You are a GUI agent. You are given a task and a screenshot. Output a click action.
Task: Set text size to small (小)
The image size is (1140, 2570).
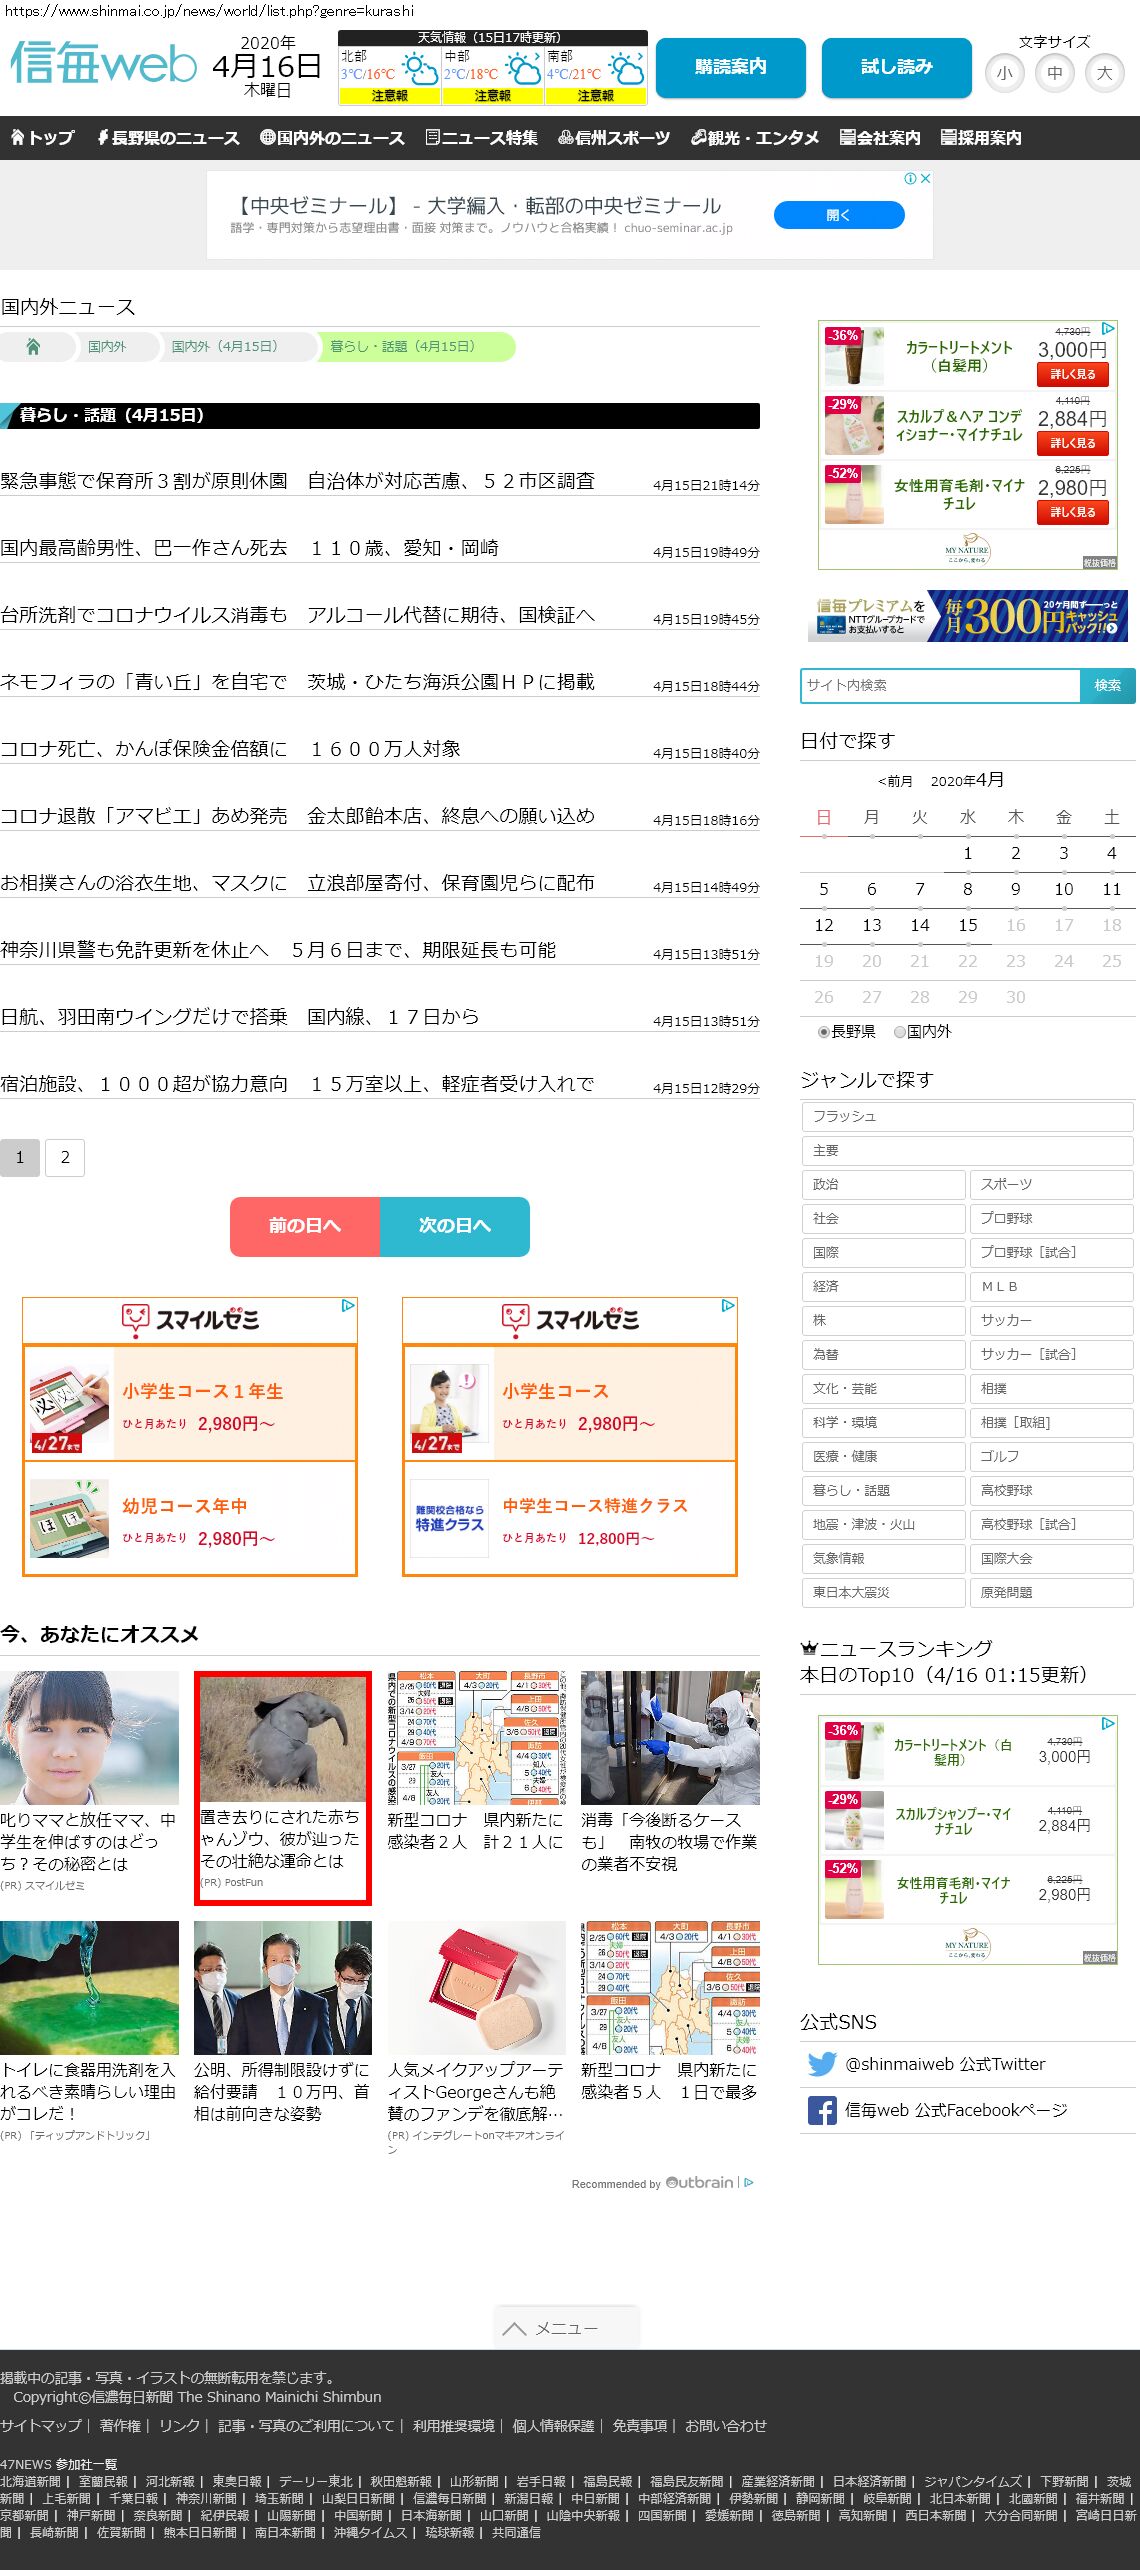[x=1004, y=73]
